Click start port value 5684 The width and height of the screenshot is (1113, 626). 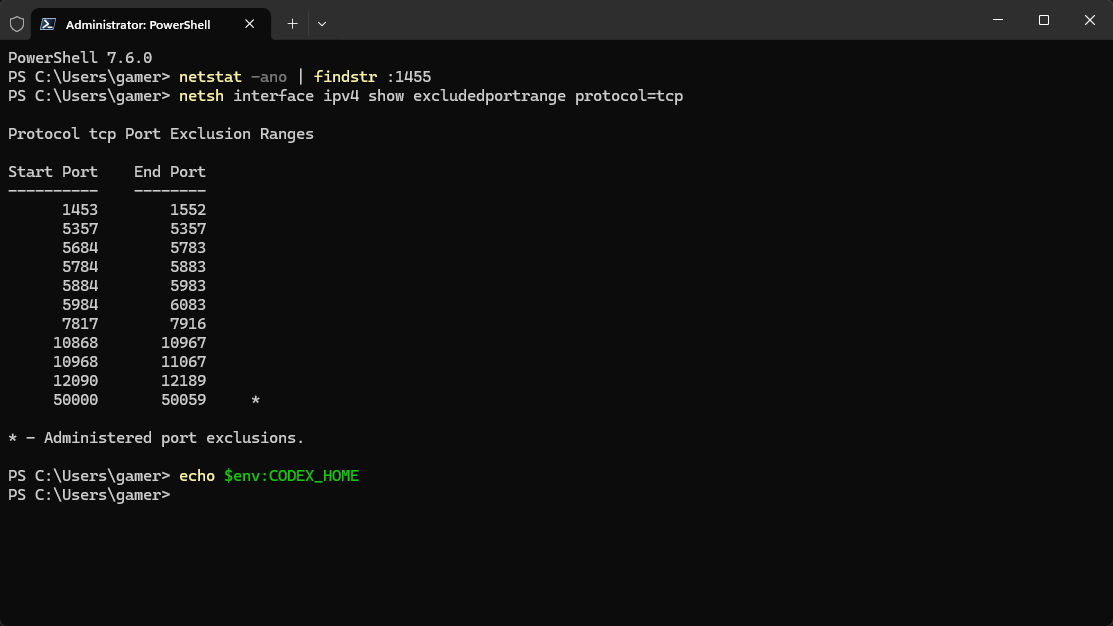(80, 248)
